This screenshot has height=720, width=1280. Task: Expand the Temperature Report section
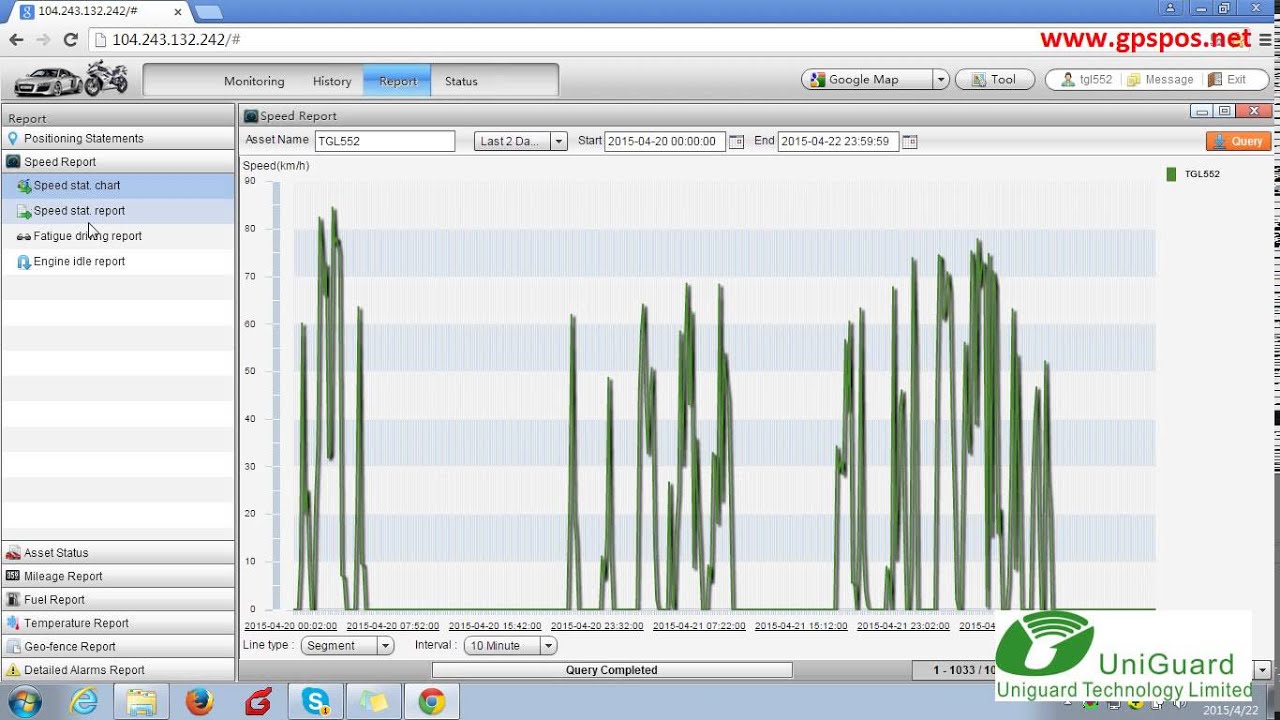[x=118, y=623]
